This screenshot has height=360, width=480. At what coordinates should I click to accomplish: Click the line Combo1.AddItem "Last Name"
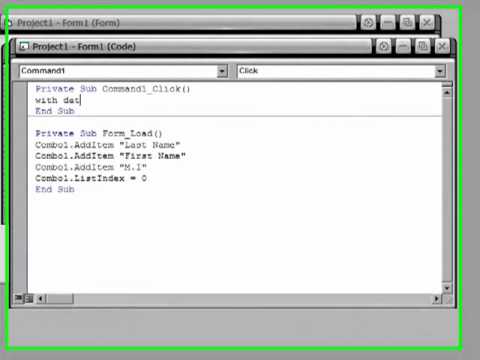click(108, 145)
